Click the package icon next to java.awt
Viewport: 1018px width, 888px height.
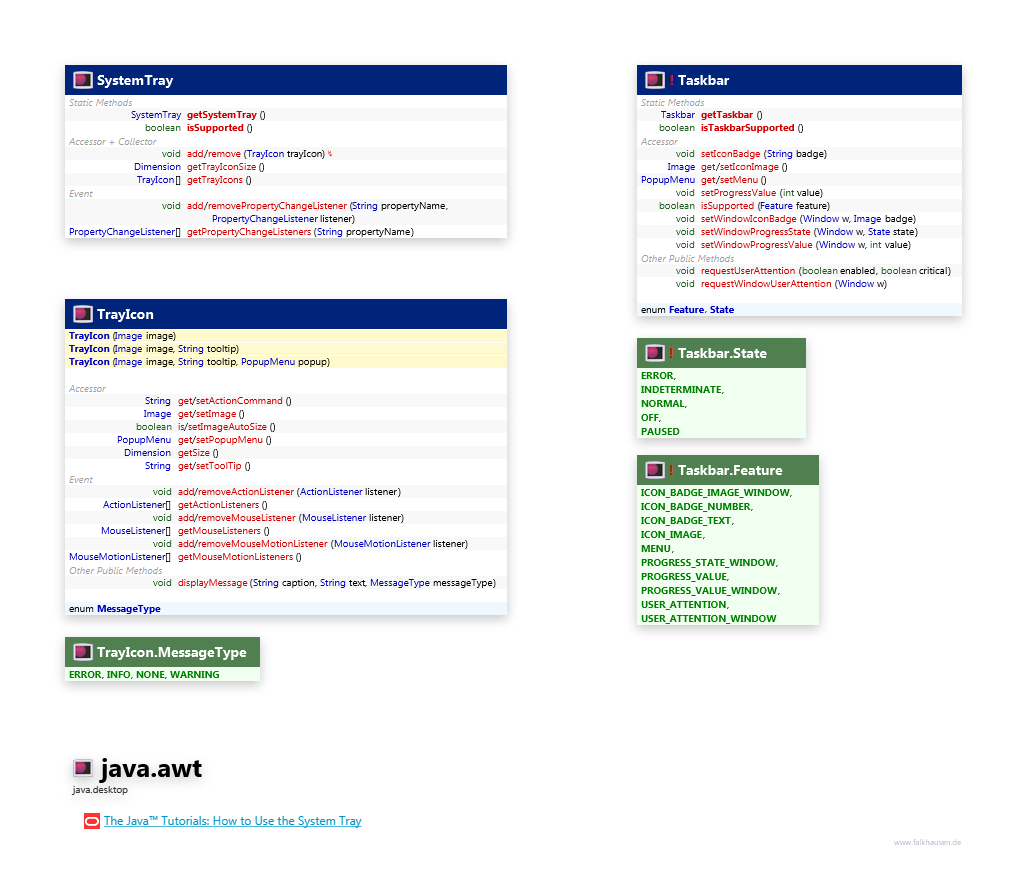tap(82, 768)
